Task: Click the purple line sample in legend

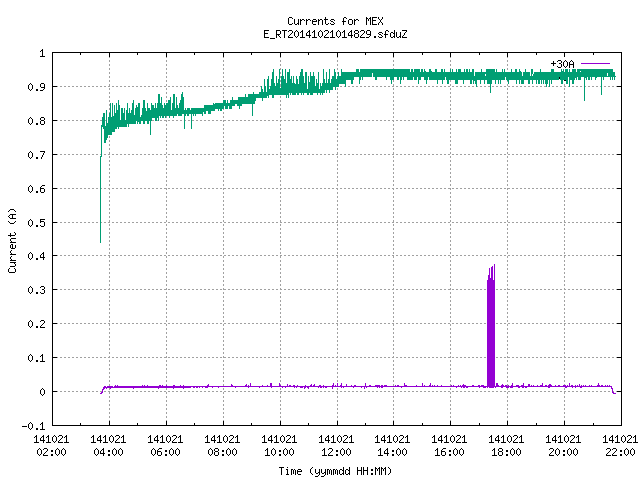Action: [x=595, y=64]
